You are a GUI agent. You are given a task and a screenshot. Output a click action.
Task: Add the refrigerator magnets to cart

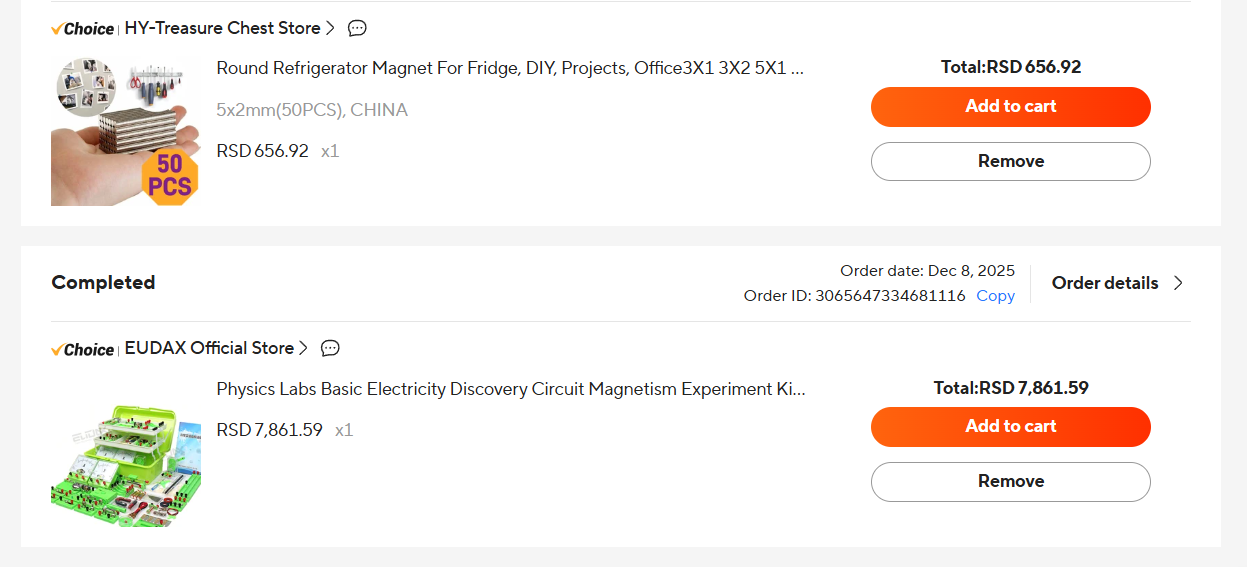click(x=1010, y=107)
